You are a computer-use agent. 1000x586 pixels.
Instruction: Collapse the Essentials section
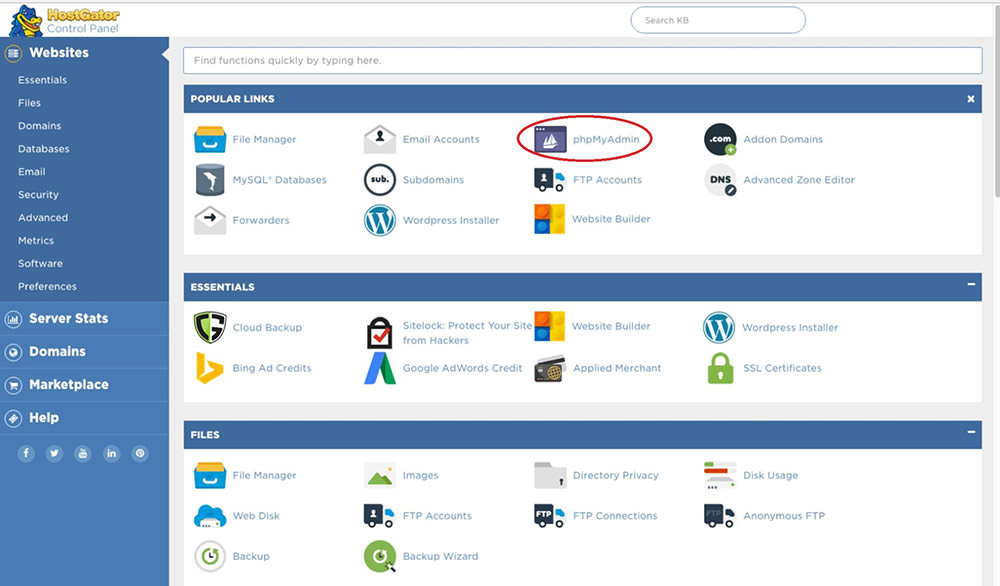[971, 284]
